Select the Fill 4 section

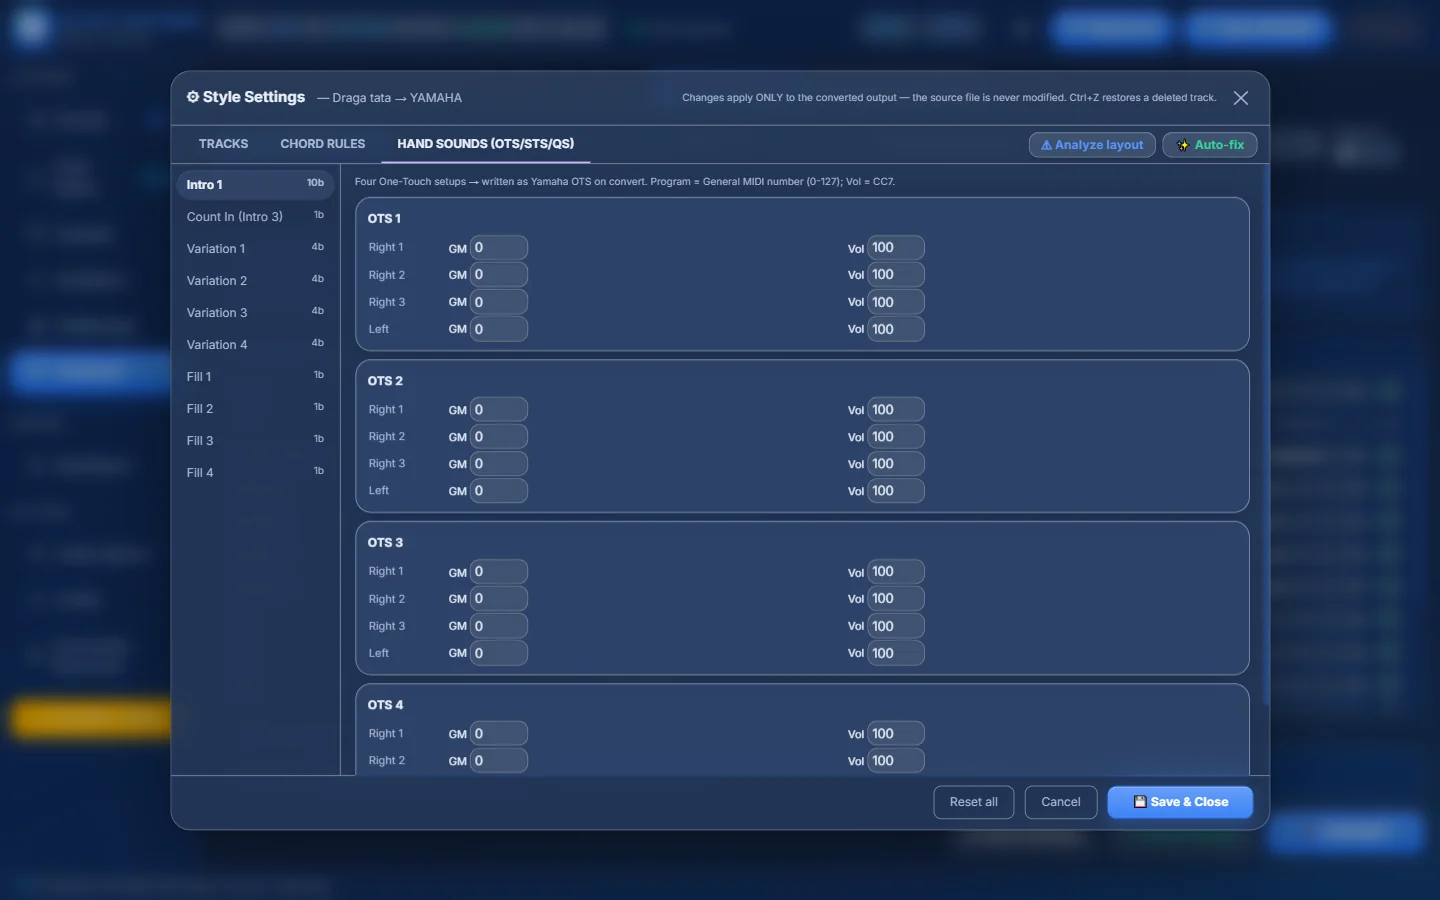click(x=255, y=472)
